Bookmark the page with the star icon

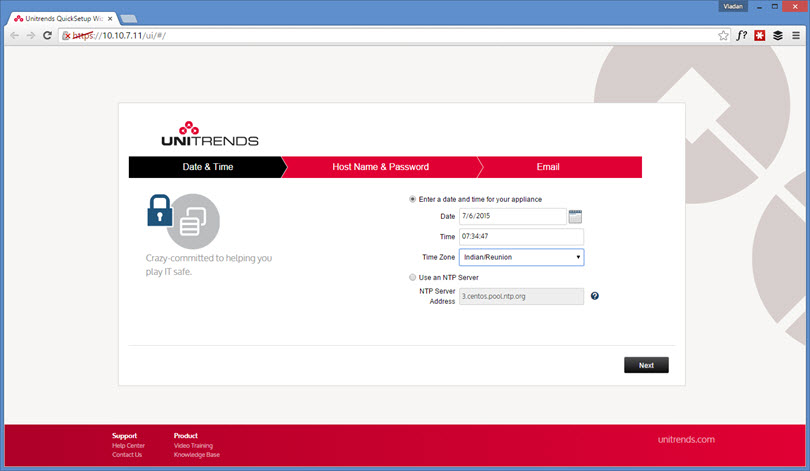[723, 36]
